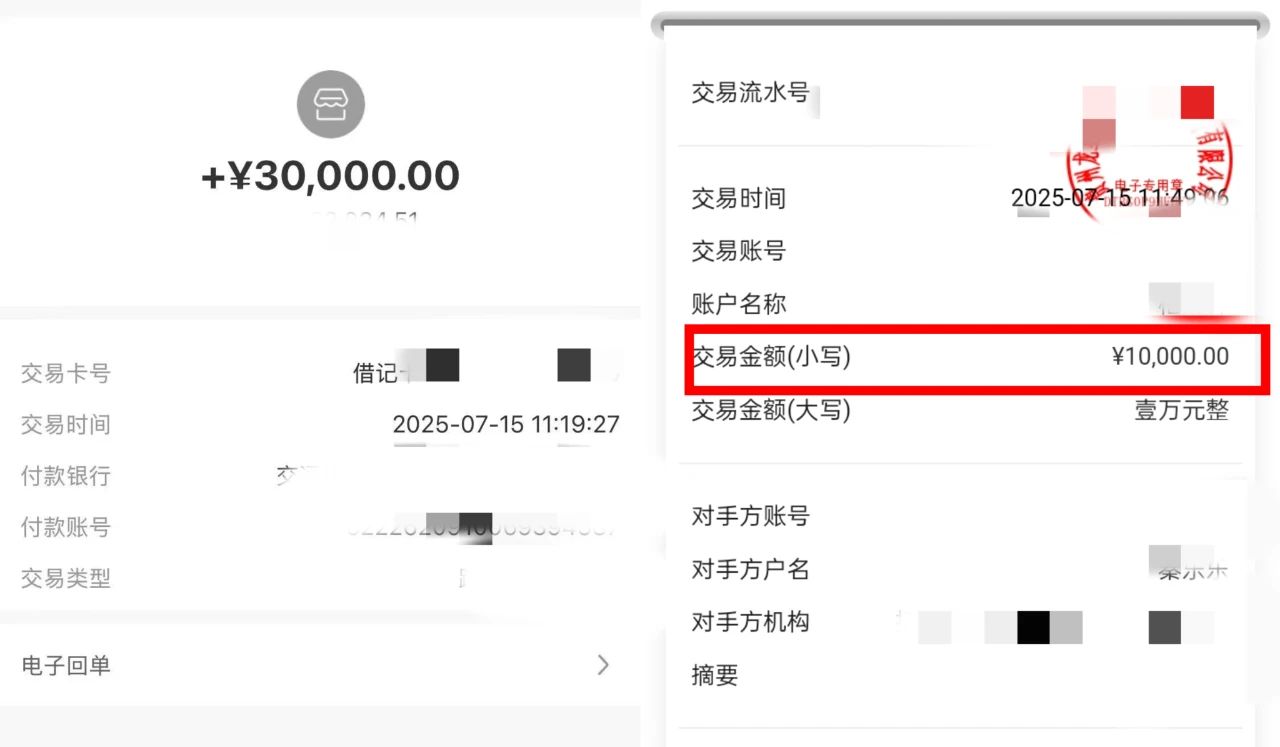This screenshot has width=1280, height=747.
Task: Click the 交易卡号 label
Action: pyautogui.click(x=66, y=374)
